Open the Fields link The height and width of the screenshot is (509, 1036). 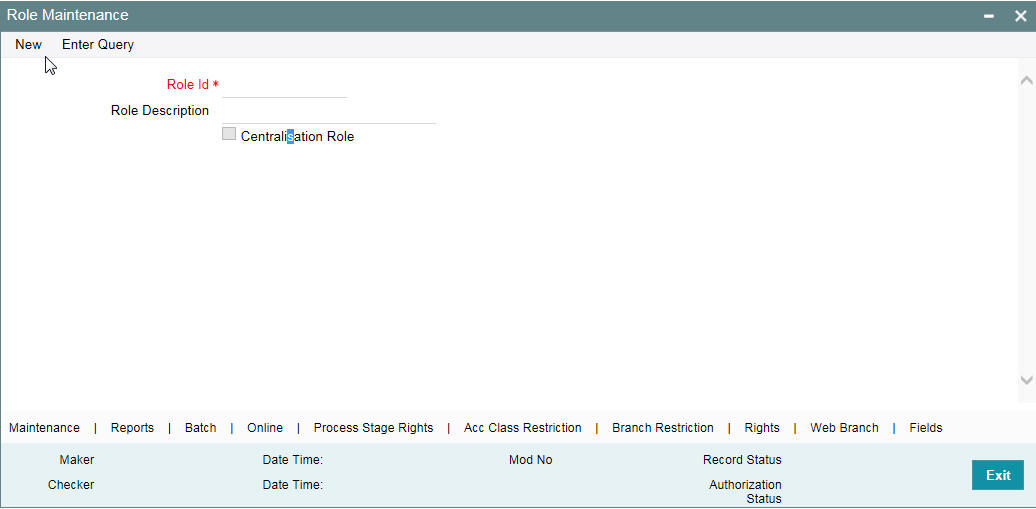point(926,428)
